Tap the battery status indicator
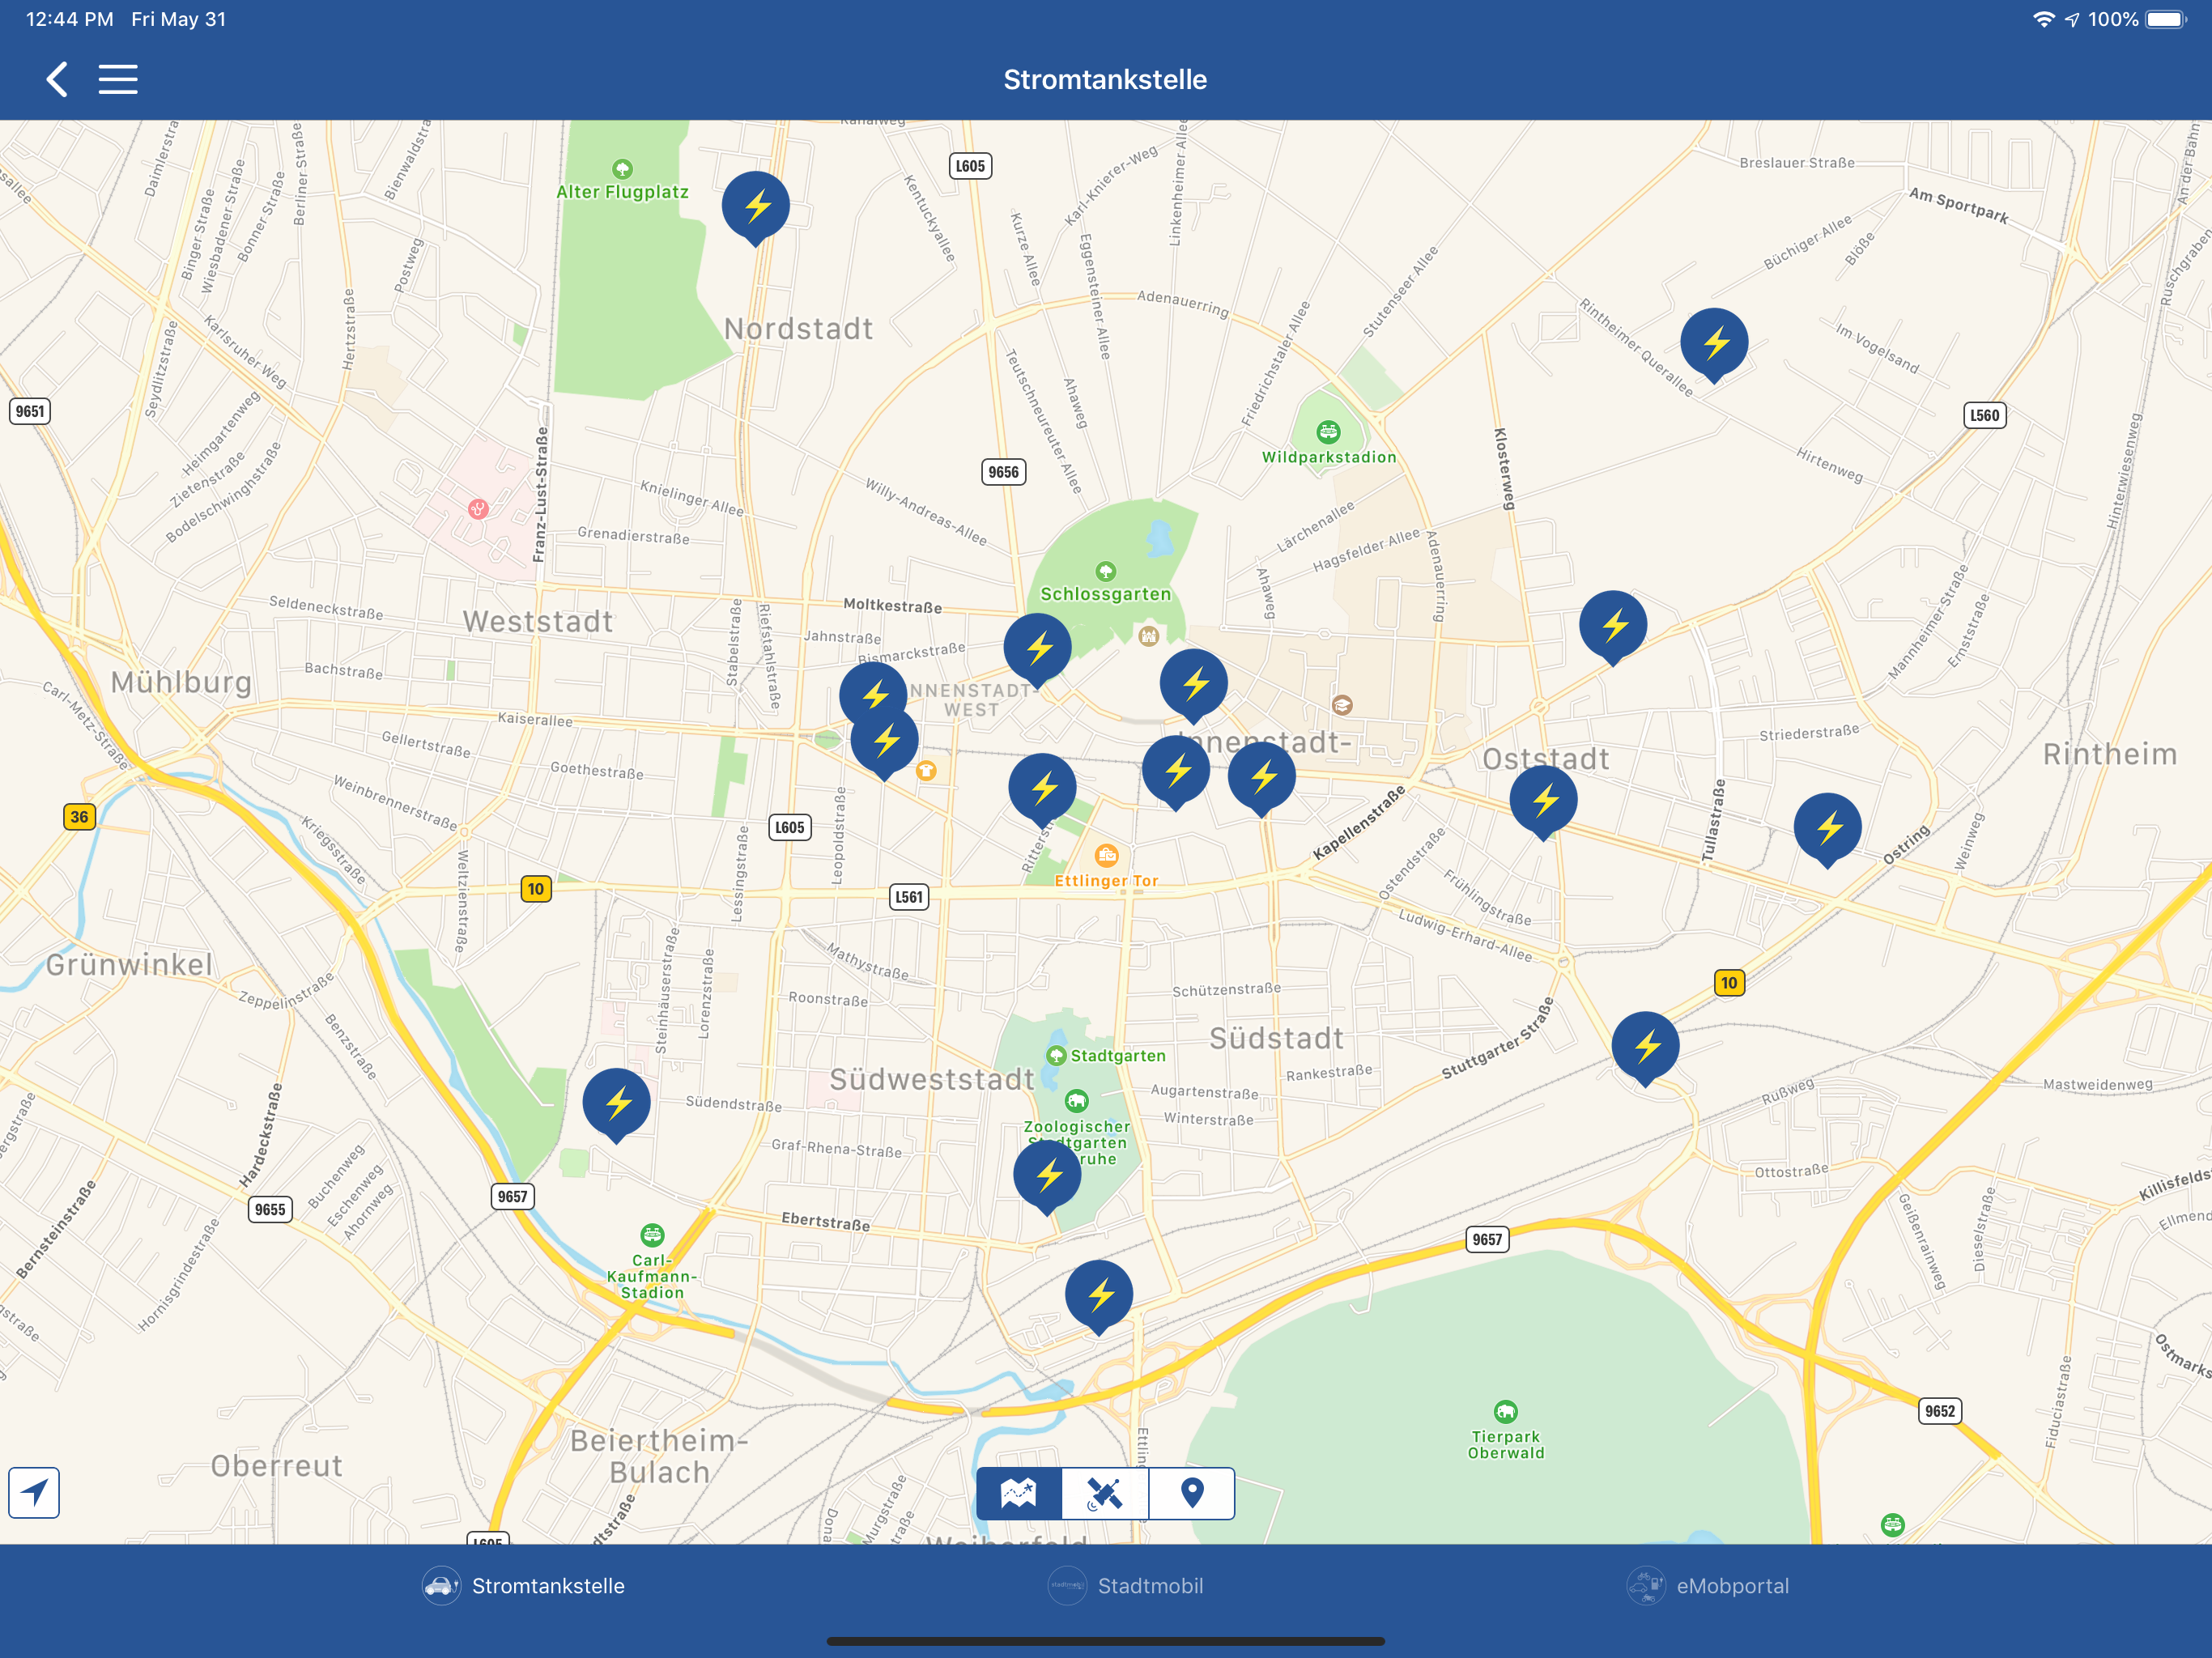2212x1658 pixels. point(2165,19)
